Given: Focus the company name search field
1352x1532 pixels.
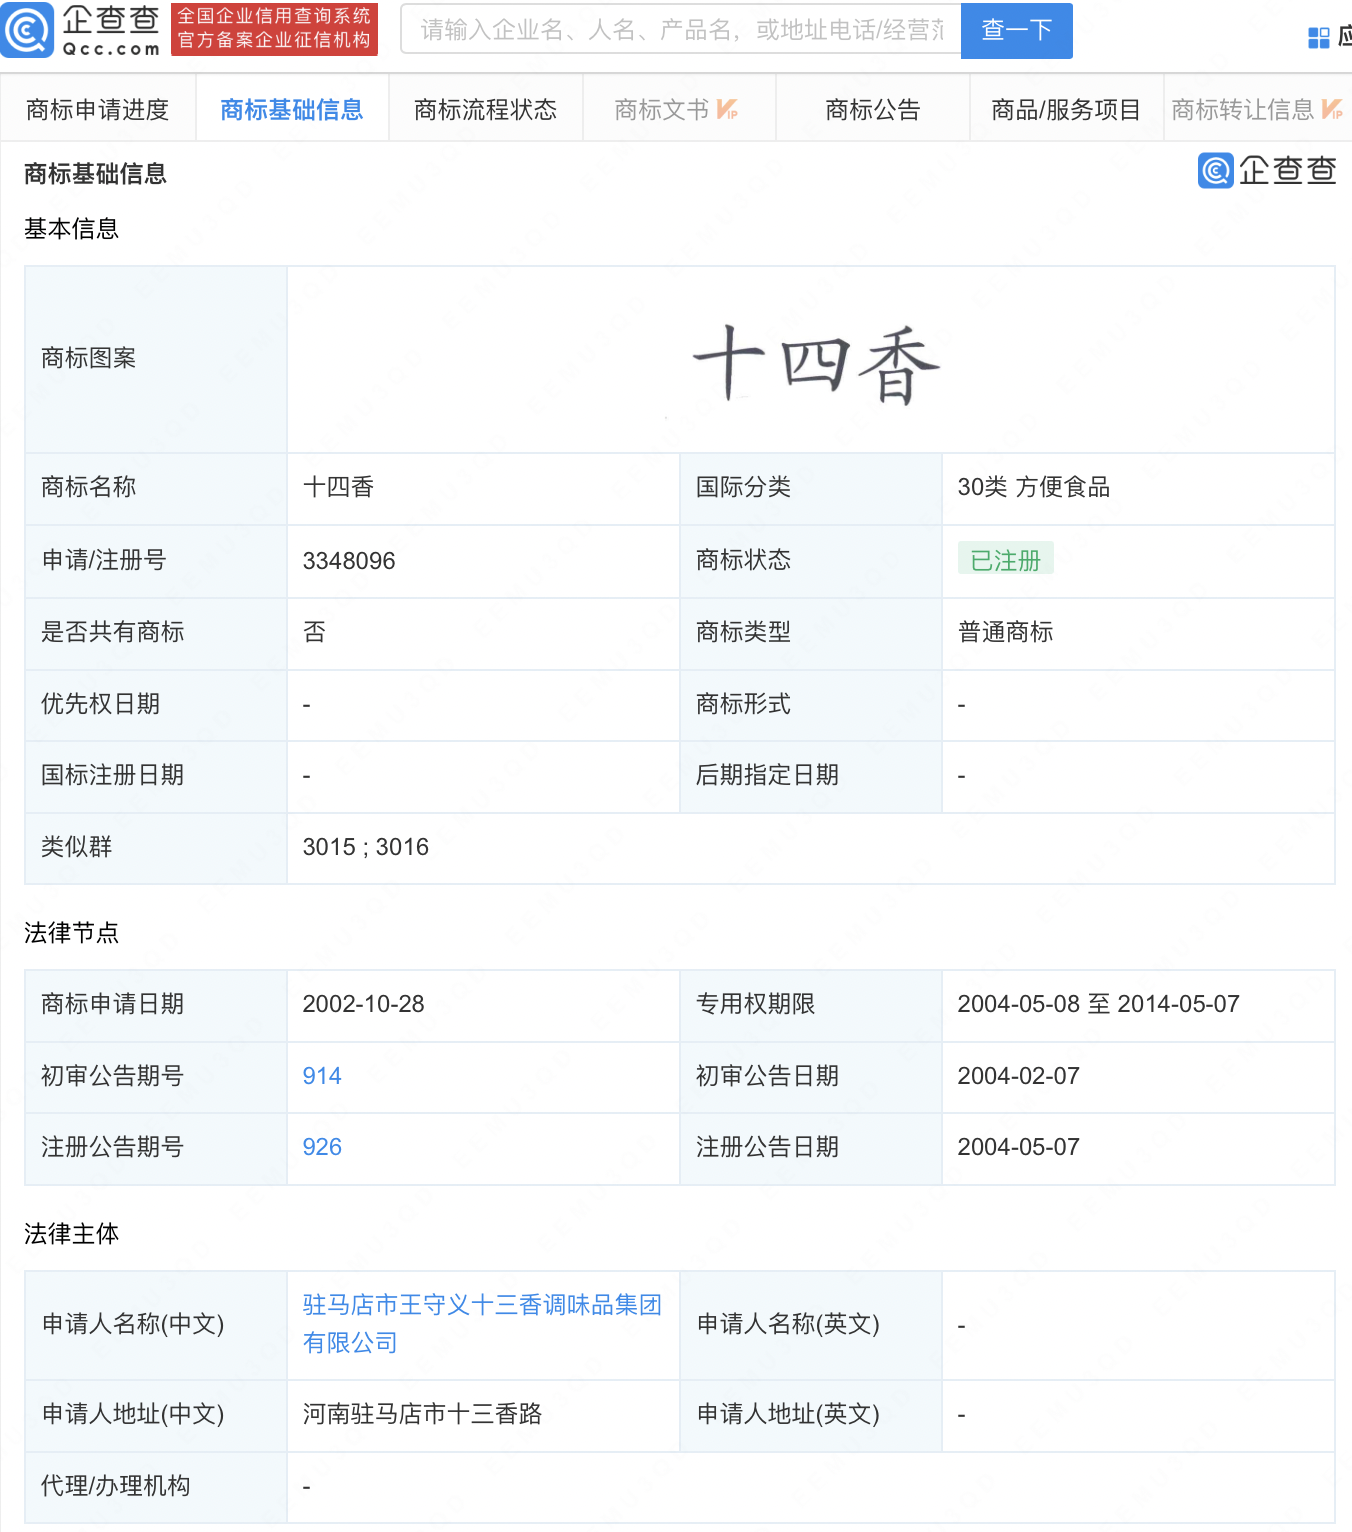Looking at the screenshot, I should [x=680, y=30].
